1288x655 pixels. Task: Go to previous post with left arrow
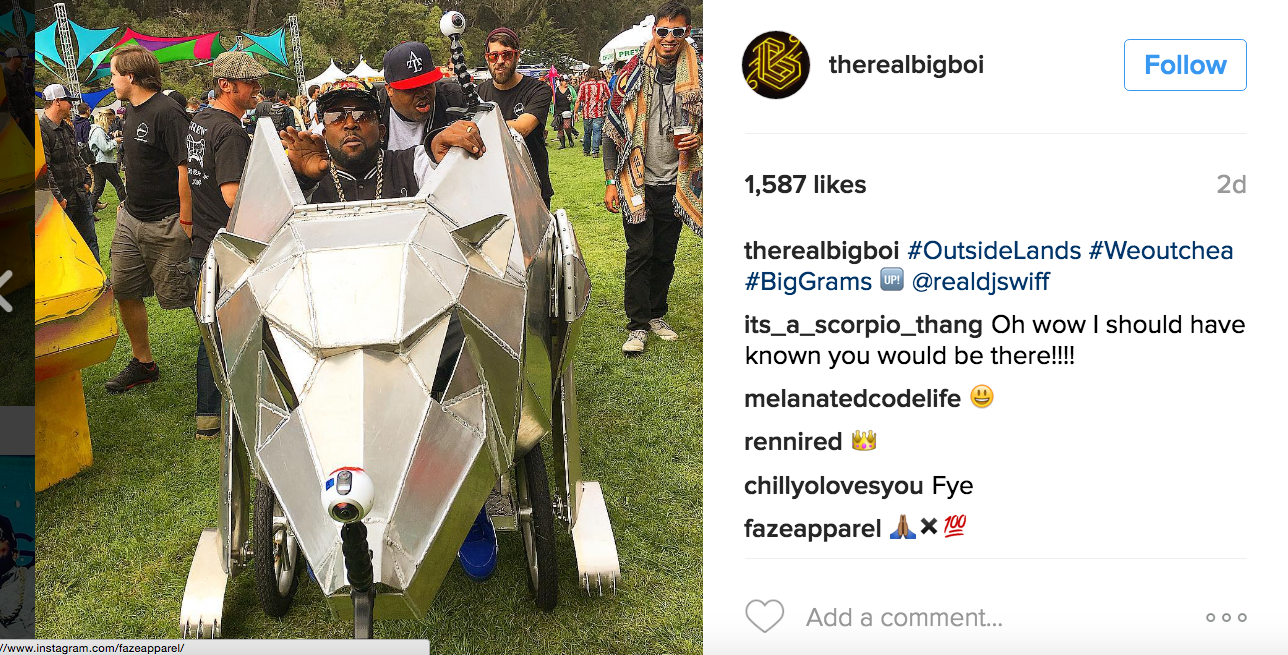(x=5, y=290)
